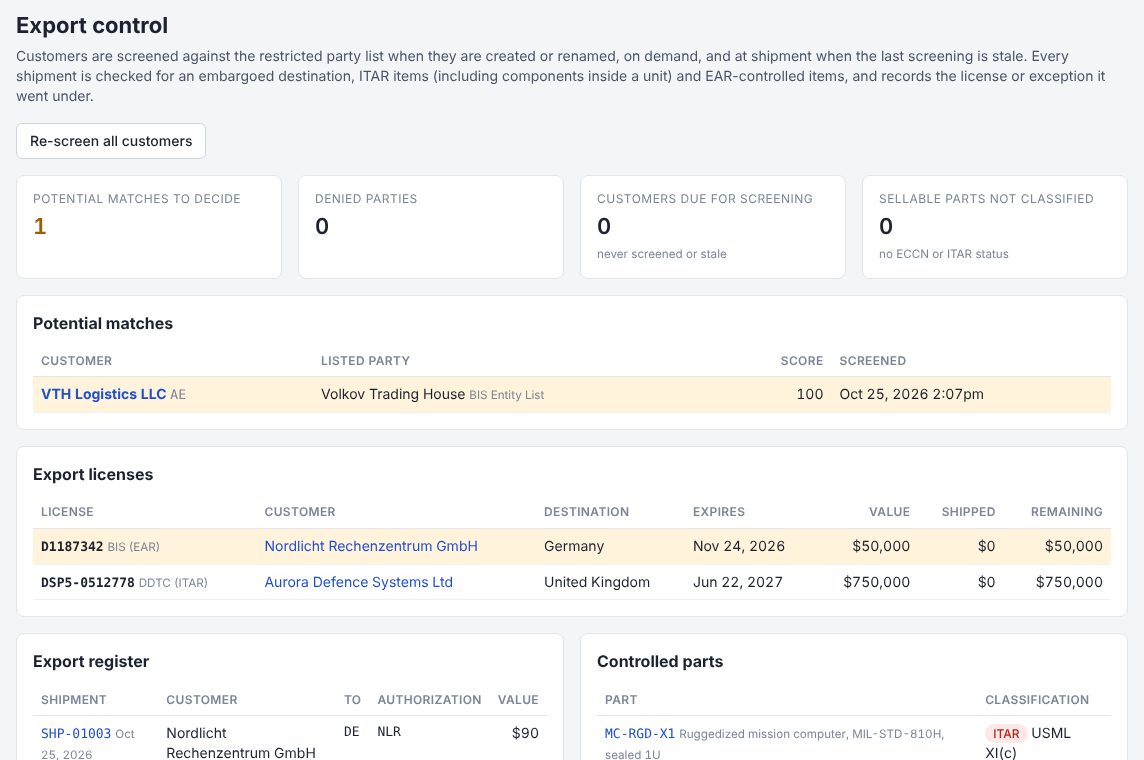This screenshot has height=760, width=1144.
Task: Open shipment SHP-01003 in the export register
Action: point(76,734)
